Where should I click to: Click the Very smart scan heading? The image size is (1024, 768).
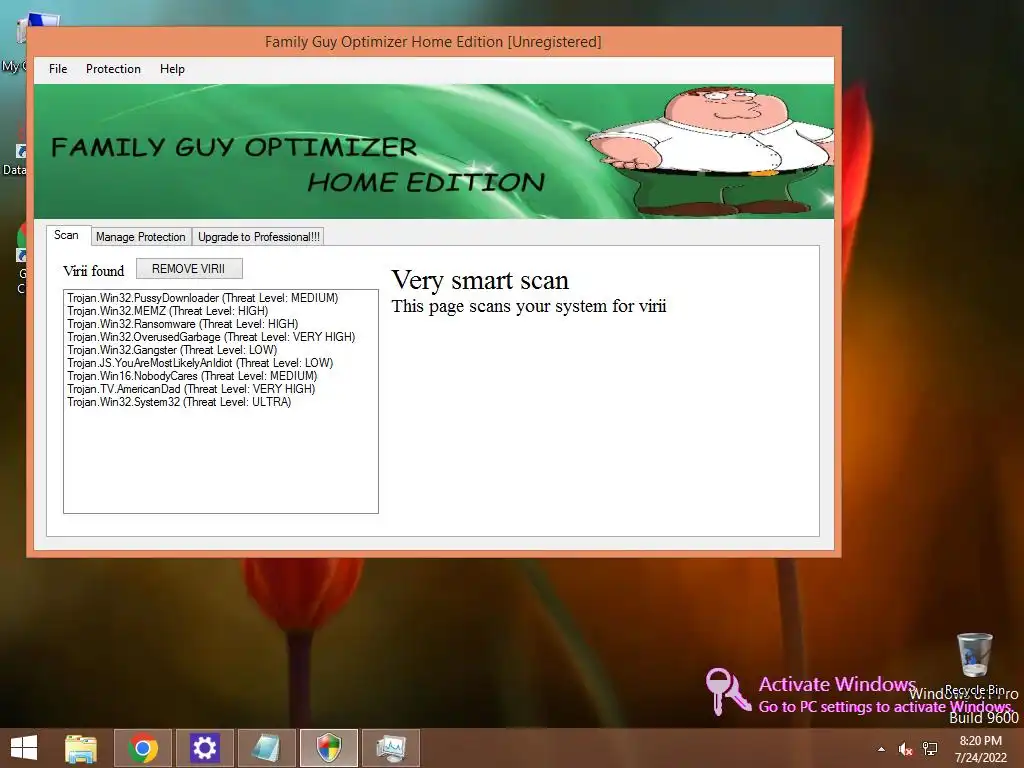point(480,280)
